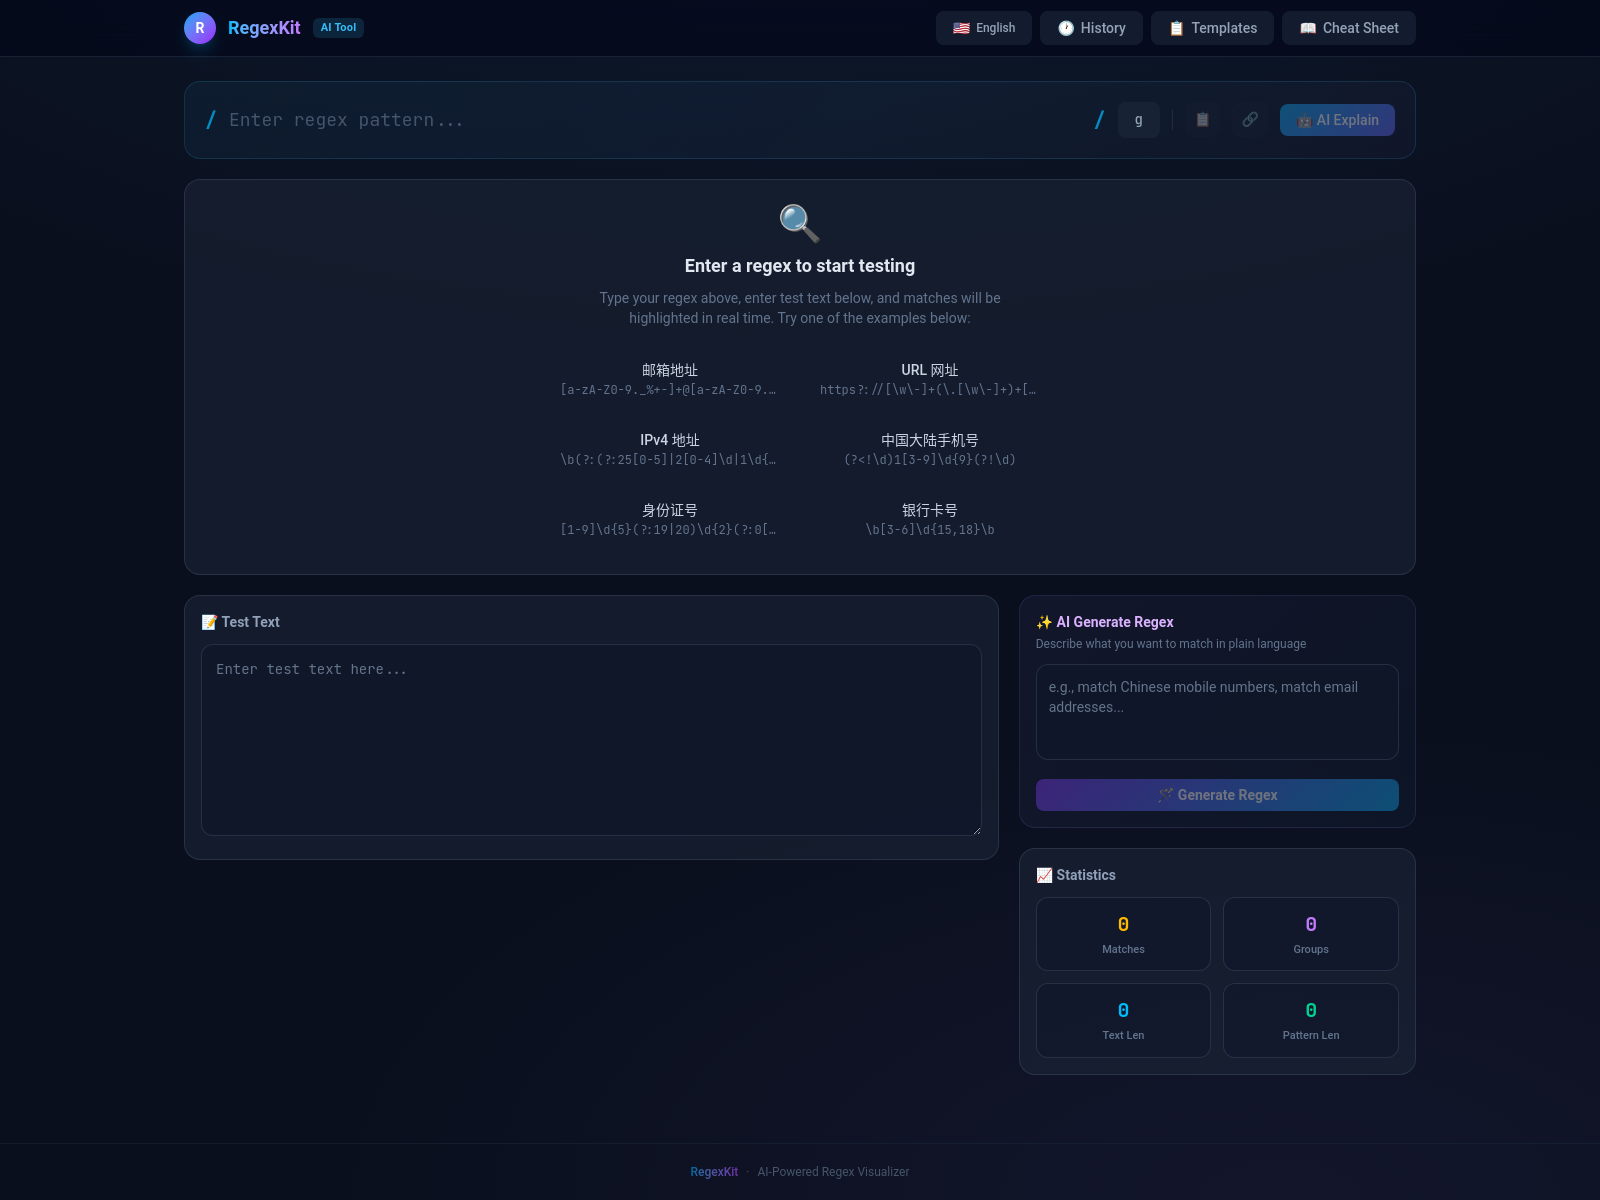Viewport: 1600px width, 1200px height.
Task: Copy the regex with the clipboard icon
Action: tap(1202, 120)
